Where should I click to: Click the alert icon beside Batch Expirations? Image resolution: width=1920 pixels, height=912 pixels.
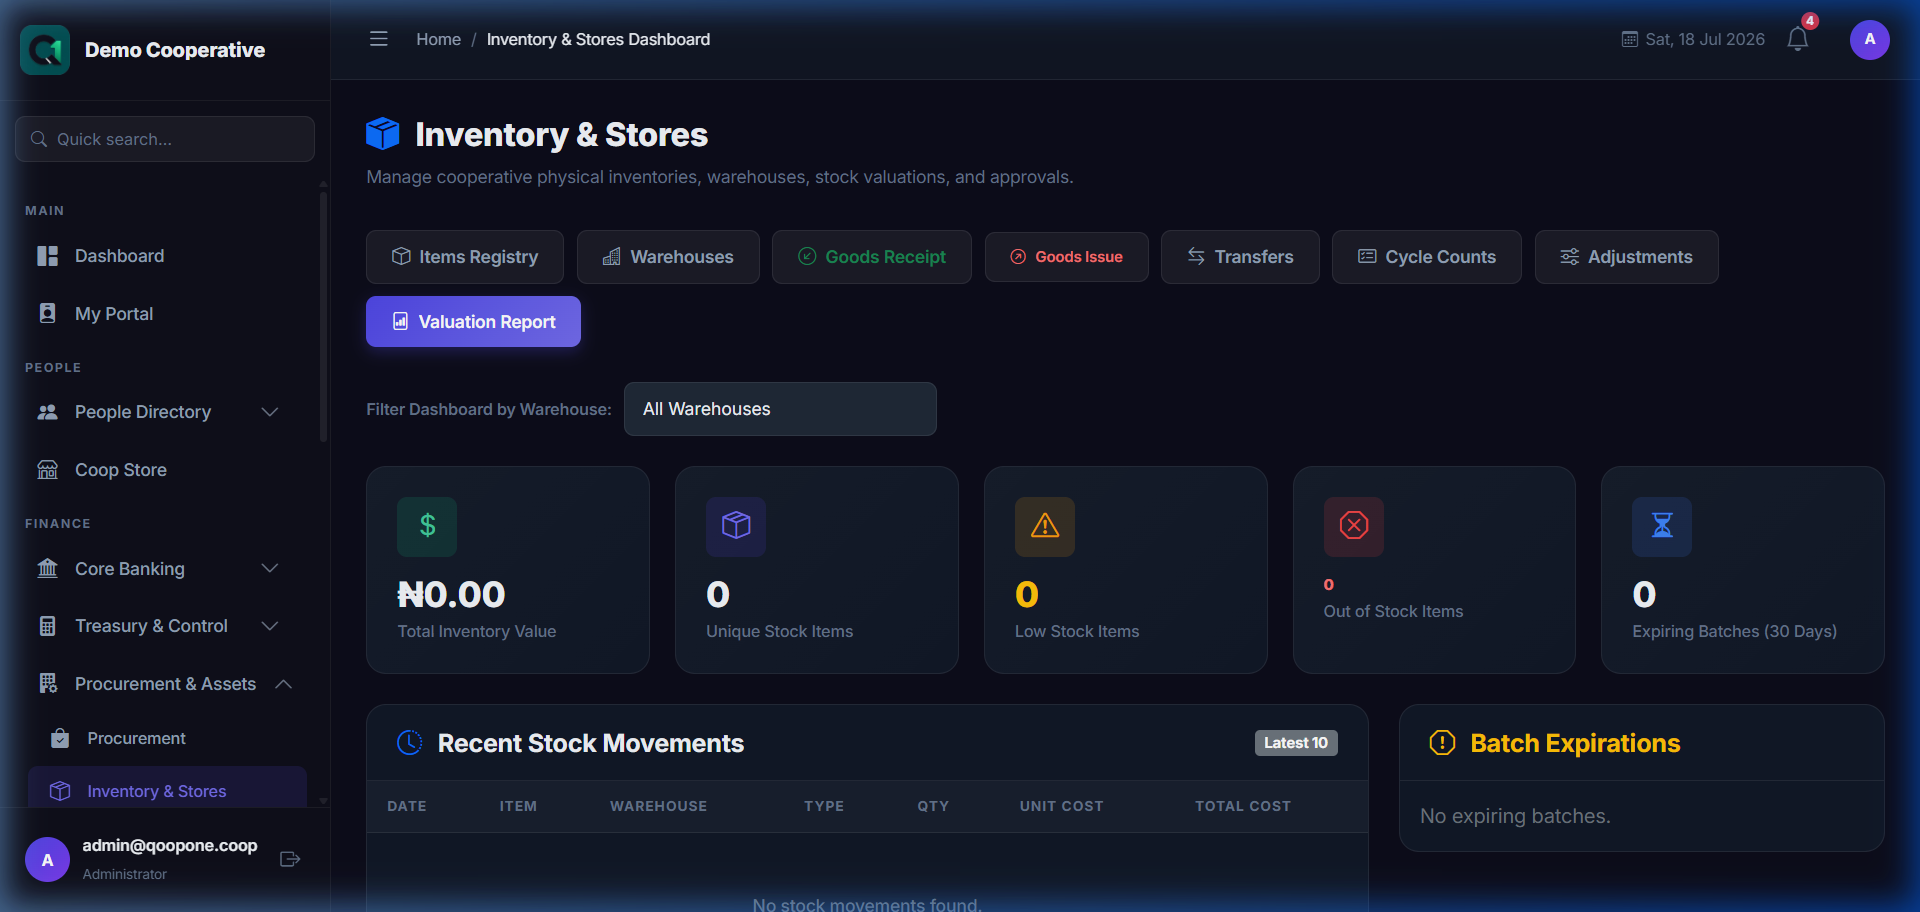(x=1442, y=743)
